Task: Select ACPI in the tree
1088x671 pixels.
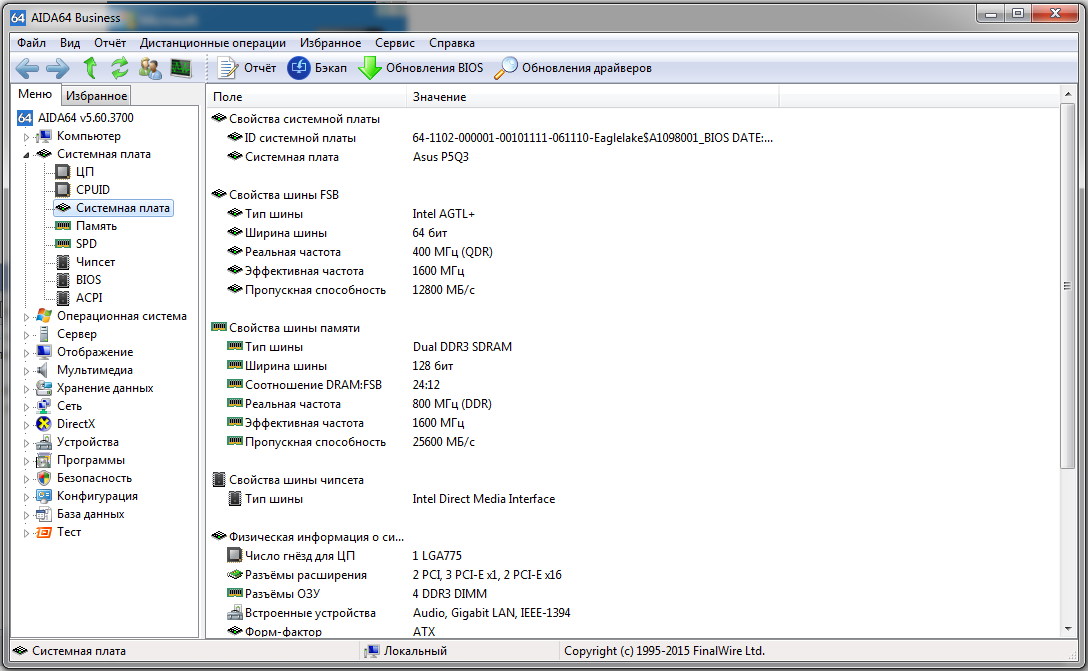Action: [89, 298]
